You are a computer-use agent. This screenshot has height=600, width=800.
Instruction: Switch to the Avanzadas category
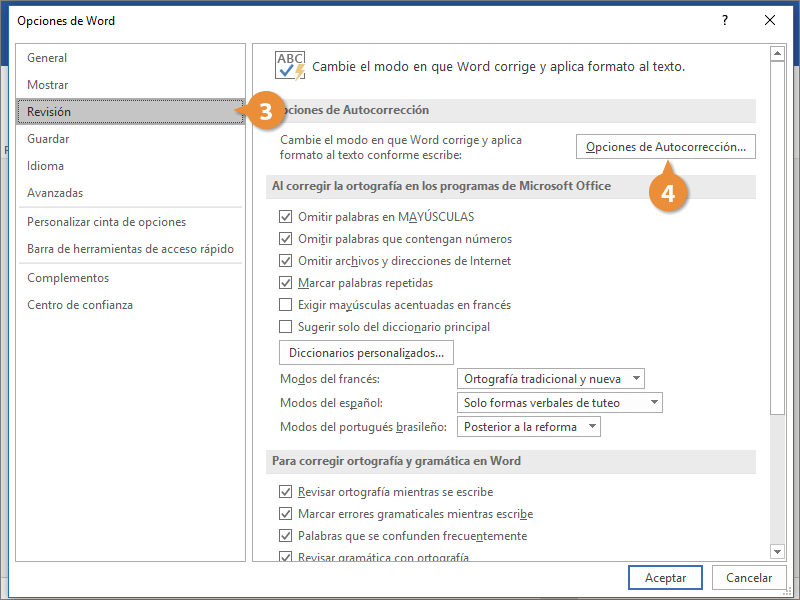point(55,193)
